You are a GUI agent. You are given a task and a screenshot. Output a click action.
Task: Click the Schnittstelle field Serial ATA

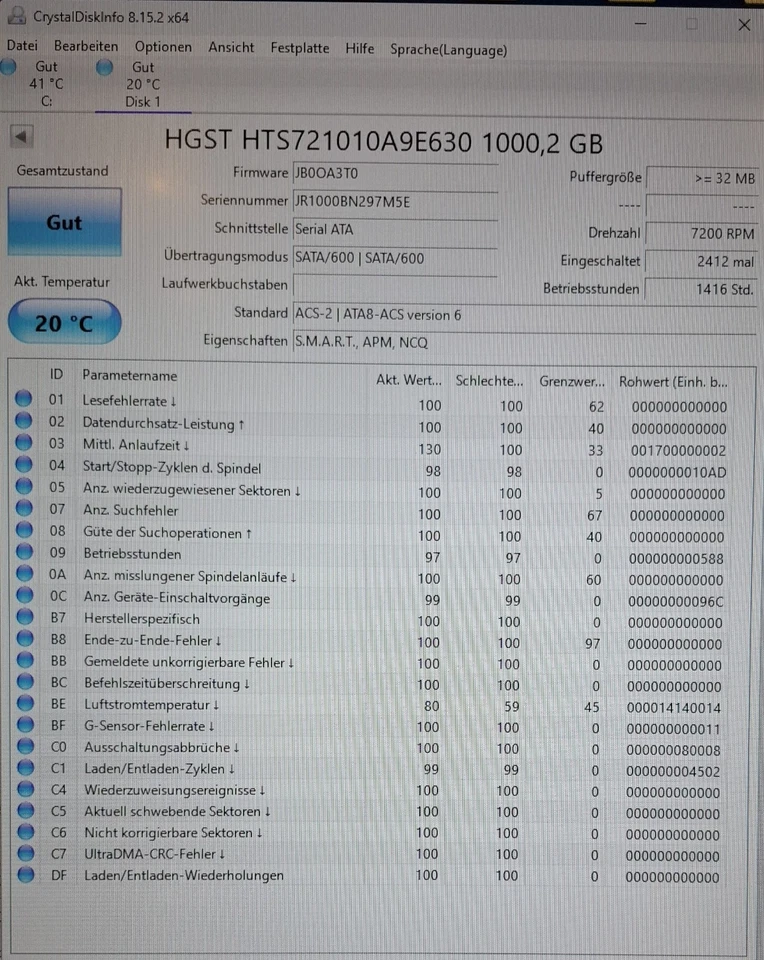click(395, 230)
